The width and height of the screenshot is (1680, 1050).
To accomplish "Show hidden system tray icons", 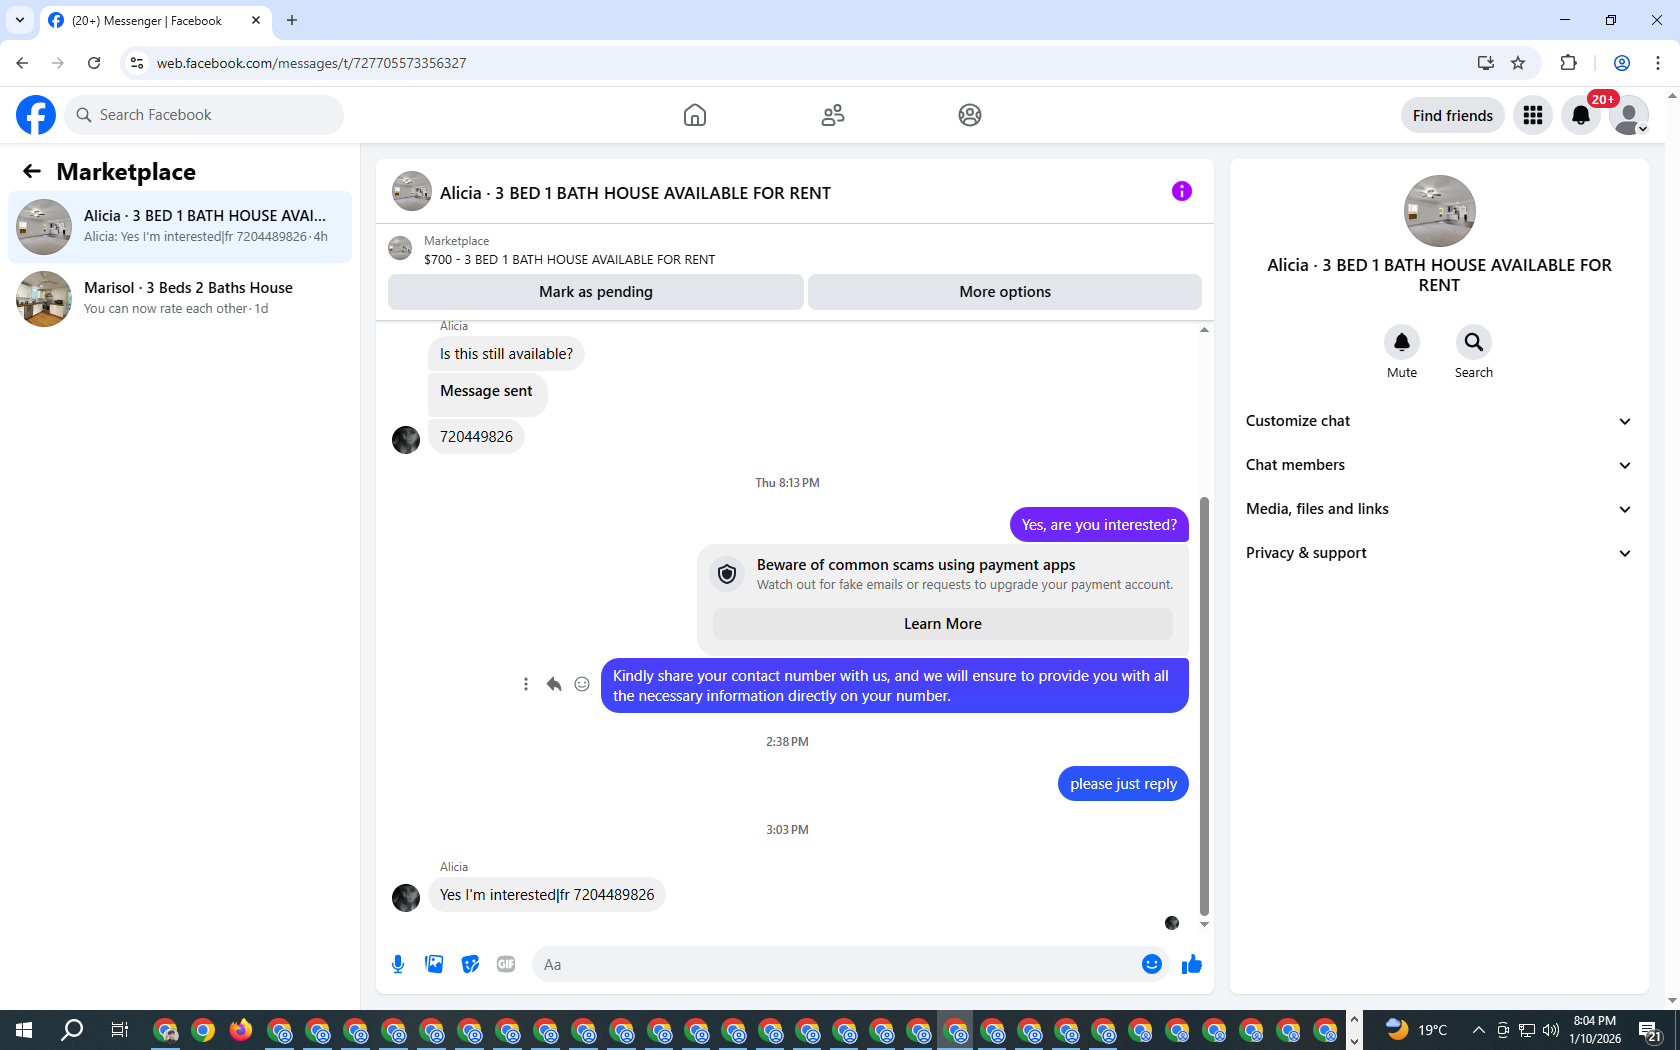I will pos(1478,1030).
